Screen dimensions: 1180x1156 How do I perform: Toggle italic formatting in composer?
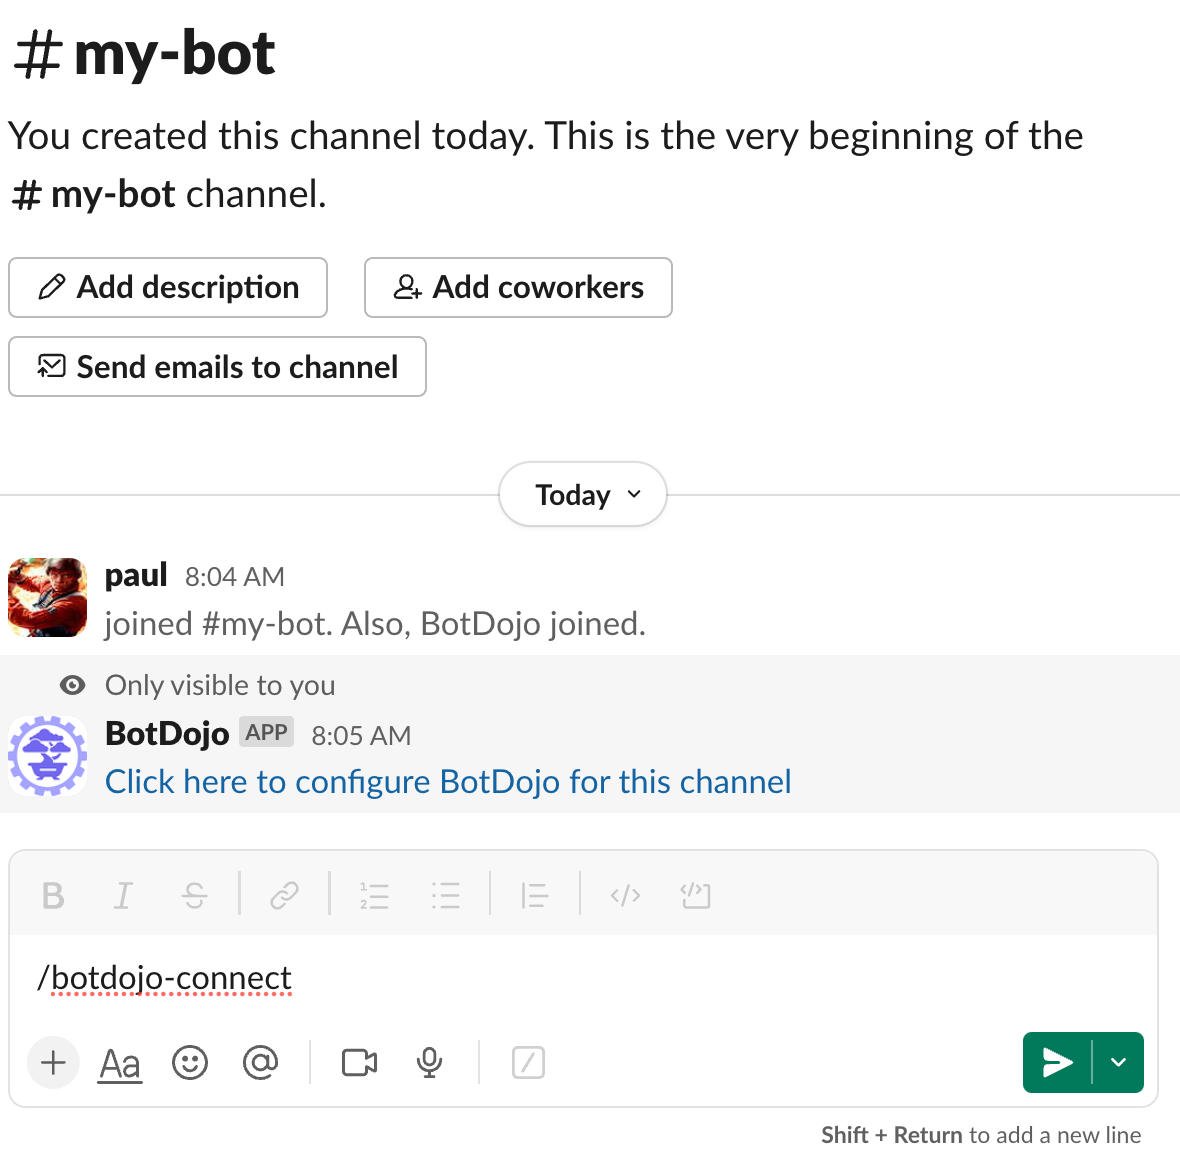pyautogui.click(x=123, y=896)
